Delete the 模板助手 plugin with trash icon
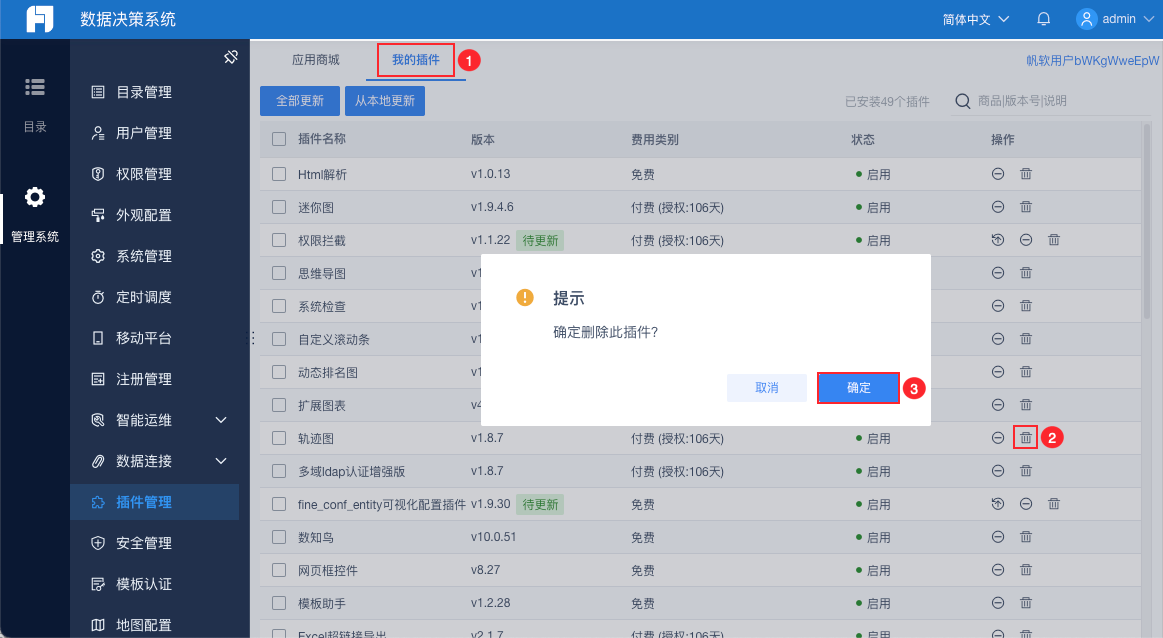Screen dimensions: 1163x638 (1026, 602)
